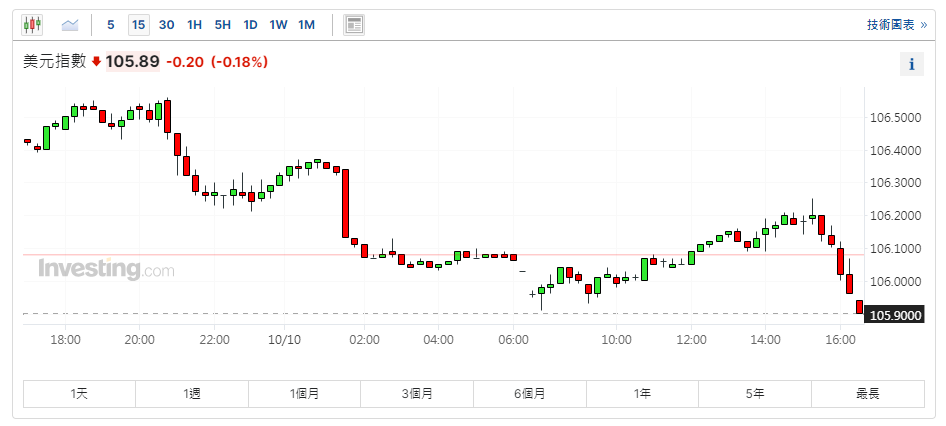This screenshot has width=946, height=426.
Task: Show the 1年 time range
Action: tap(642, 394)
